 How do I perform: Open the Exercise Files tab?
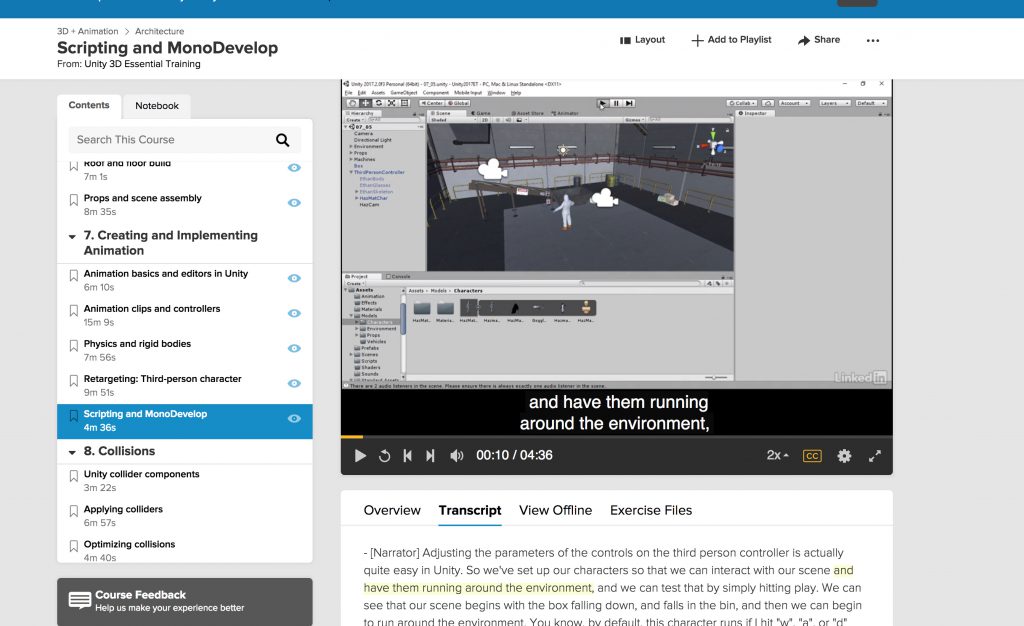coord(651,510)
